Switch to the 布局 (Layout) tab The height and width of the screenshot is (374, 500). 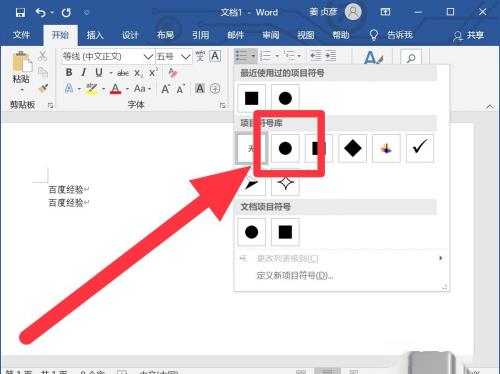click(x=165, y=35)
